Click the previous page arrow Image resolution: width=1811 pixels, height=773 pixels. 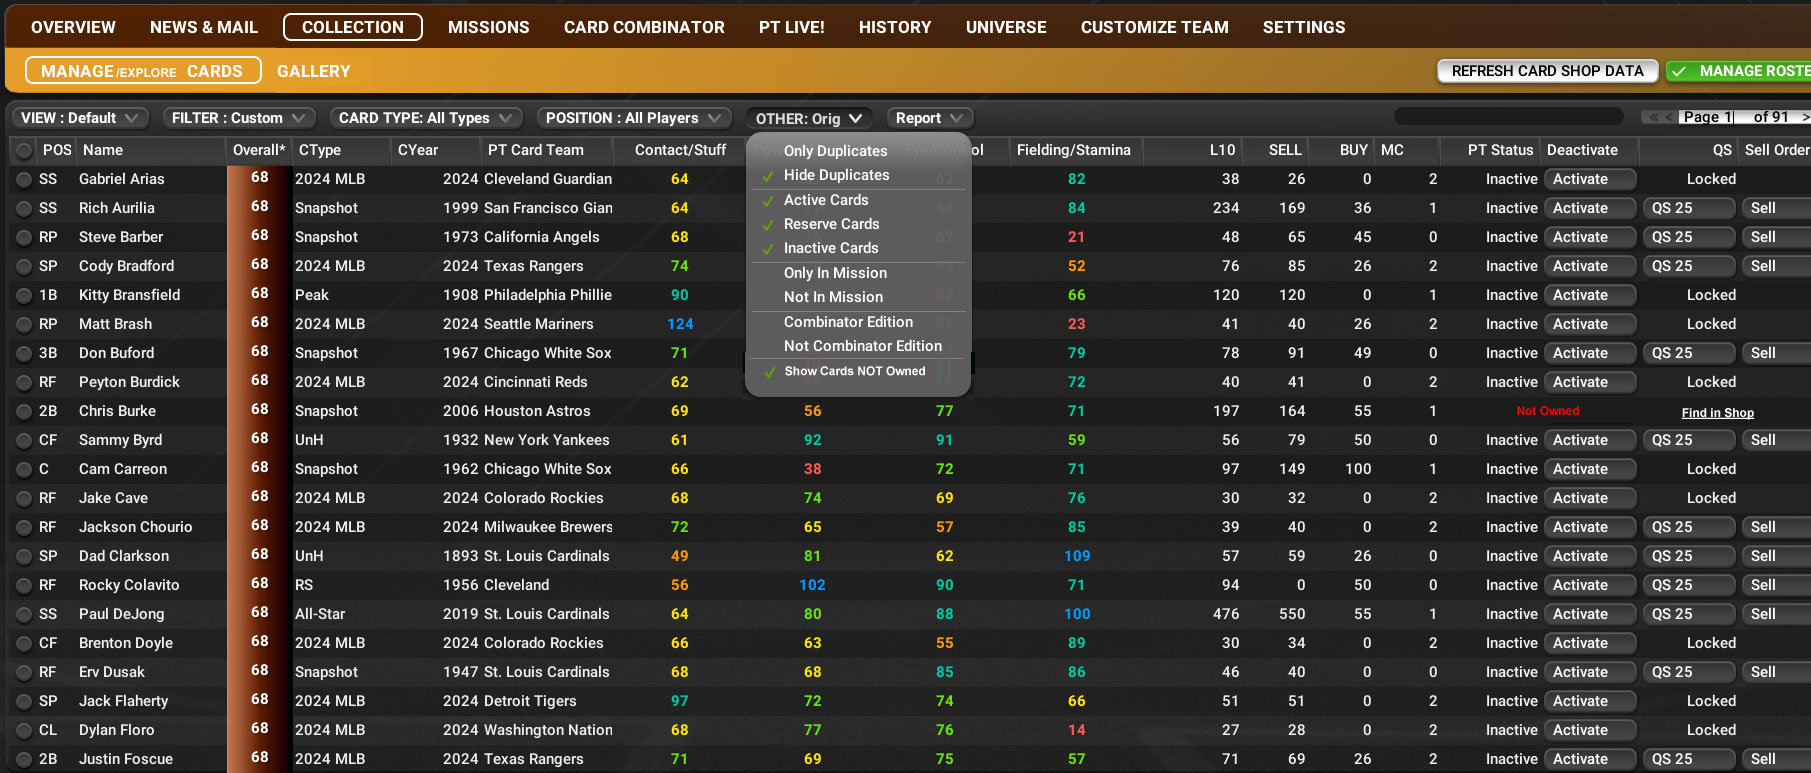coord(1668,118)
